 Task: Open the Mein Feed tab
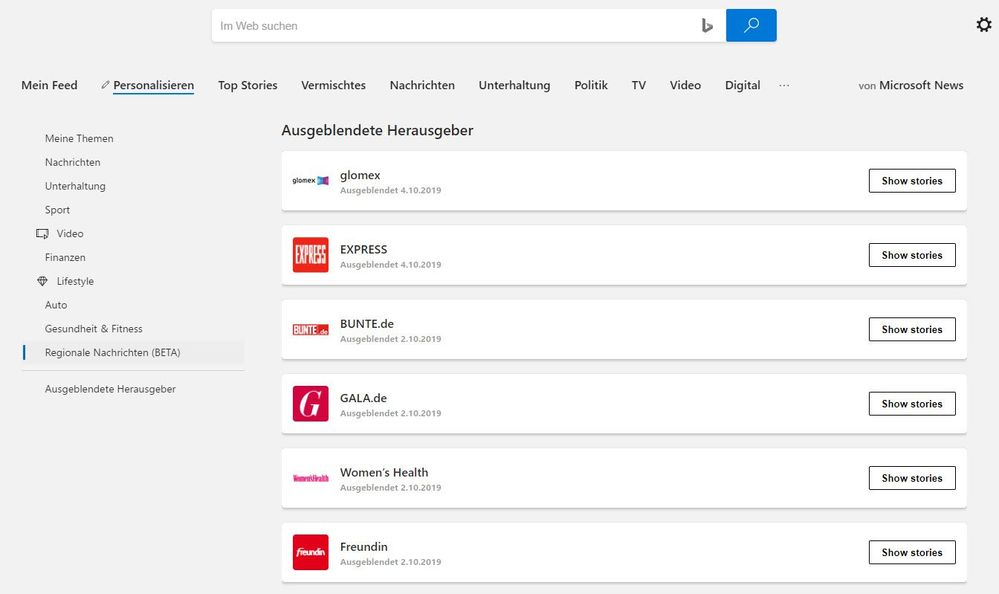click(x=49, y=85)
